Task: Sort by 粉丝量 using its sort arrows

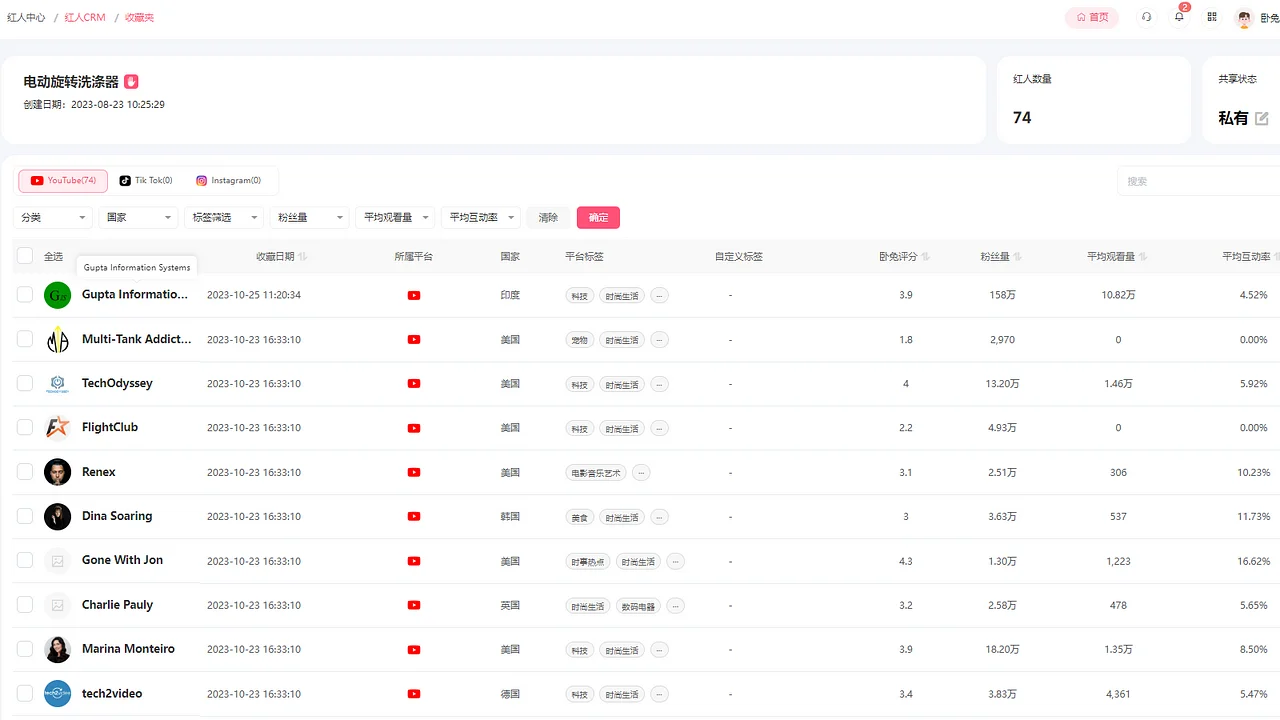Action: pos(1018,256)
